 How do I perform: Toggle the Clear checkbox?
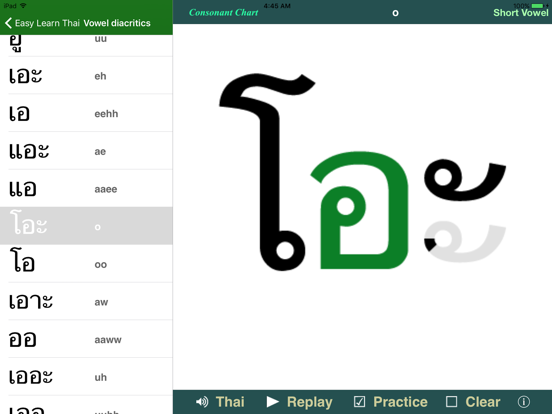tap(451, 402)
